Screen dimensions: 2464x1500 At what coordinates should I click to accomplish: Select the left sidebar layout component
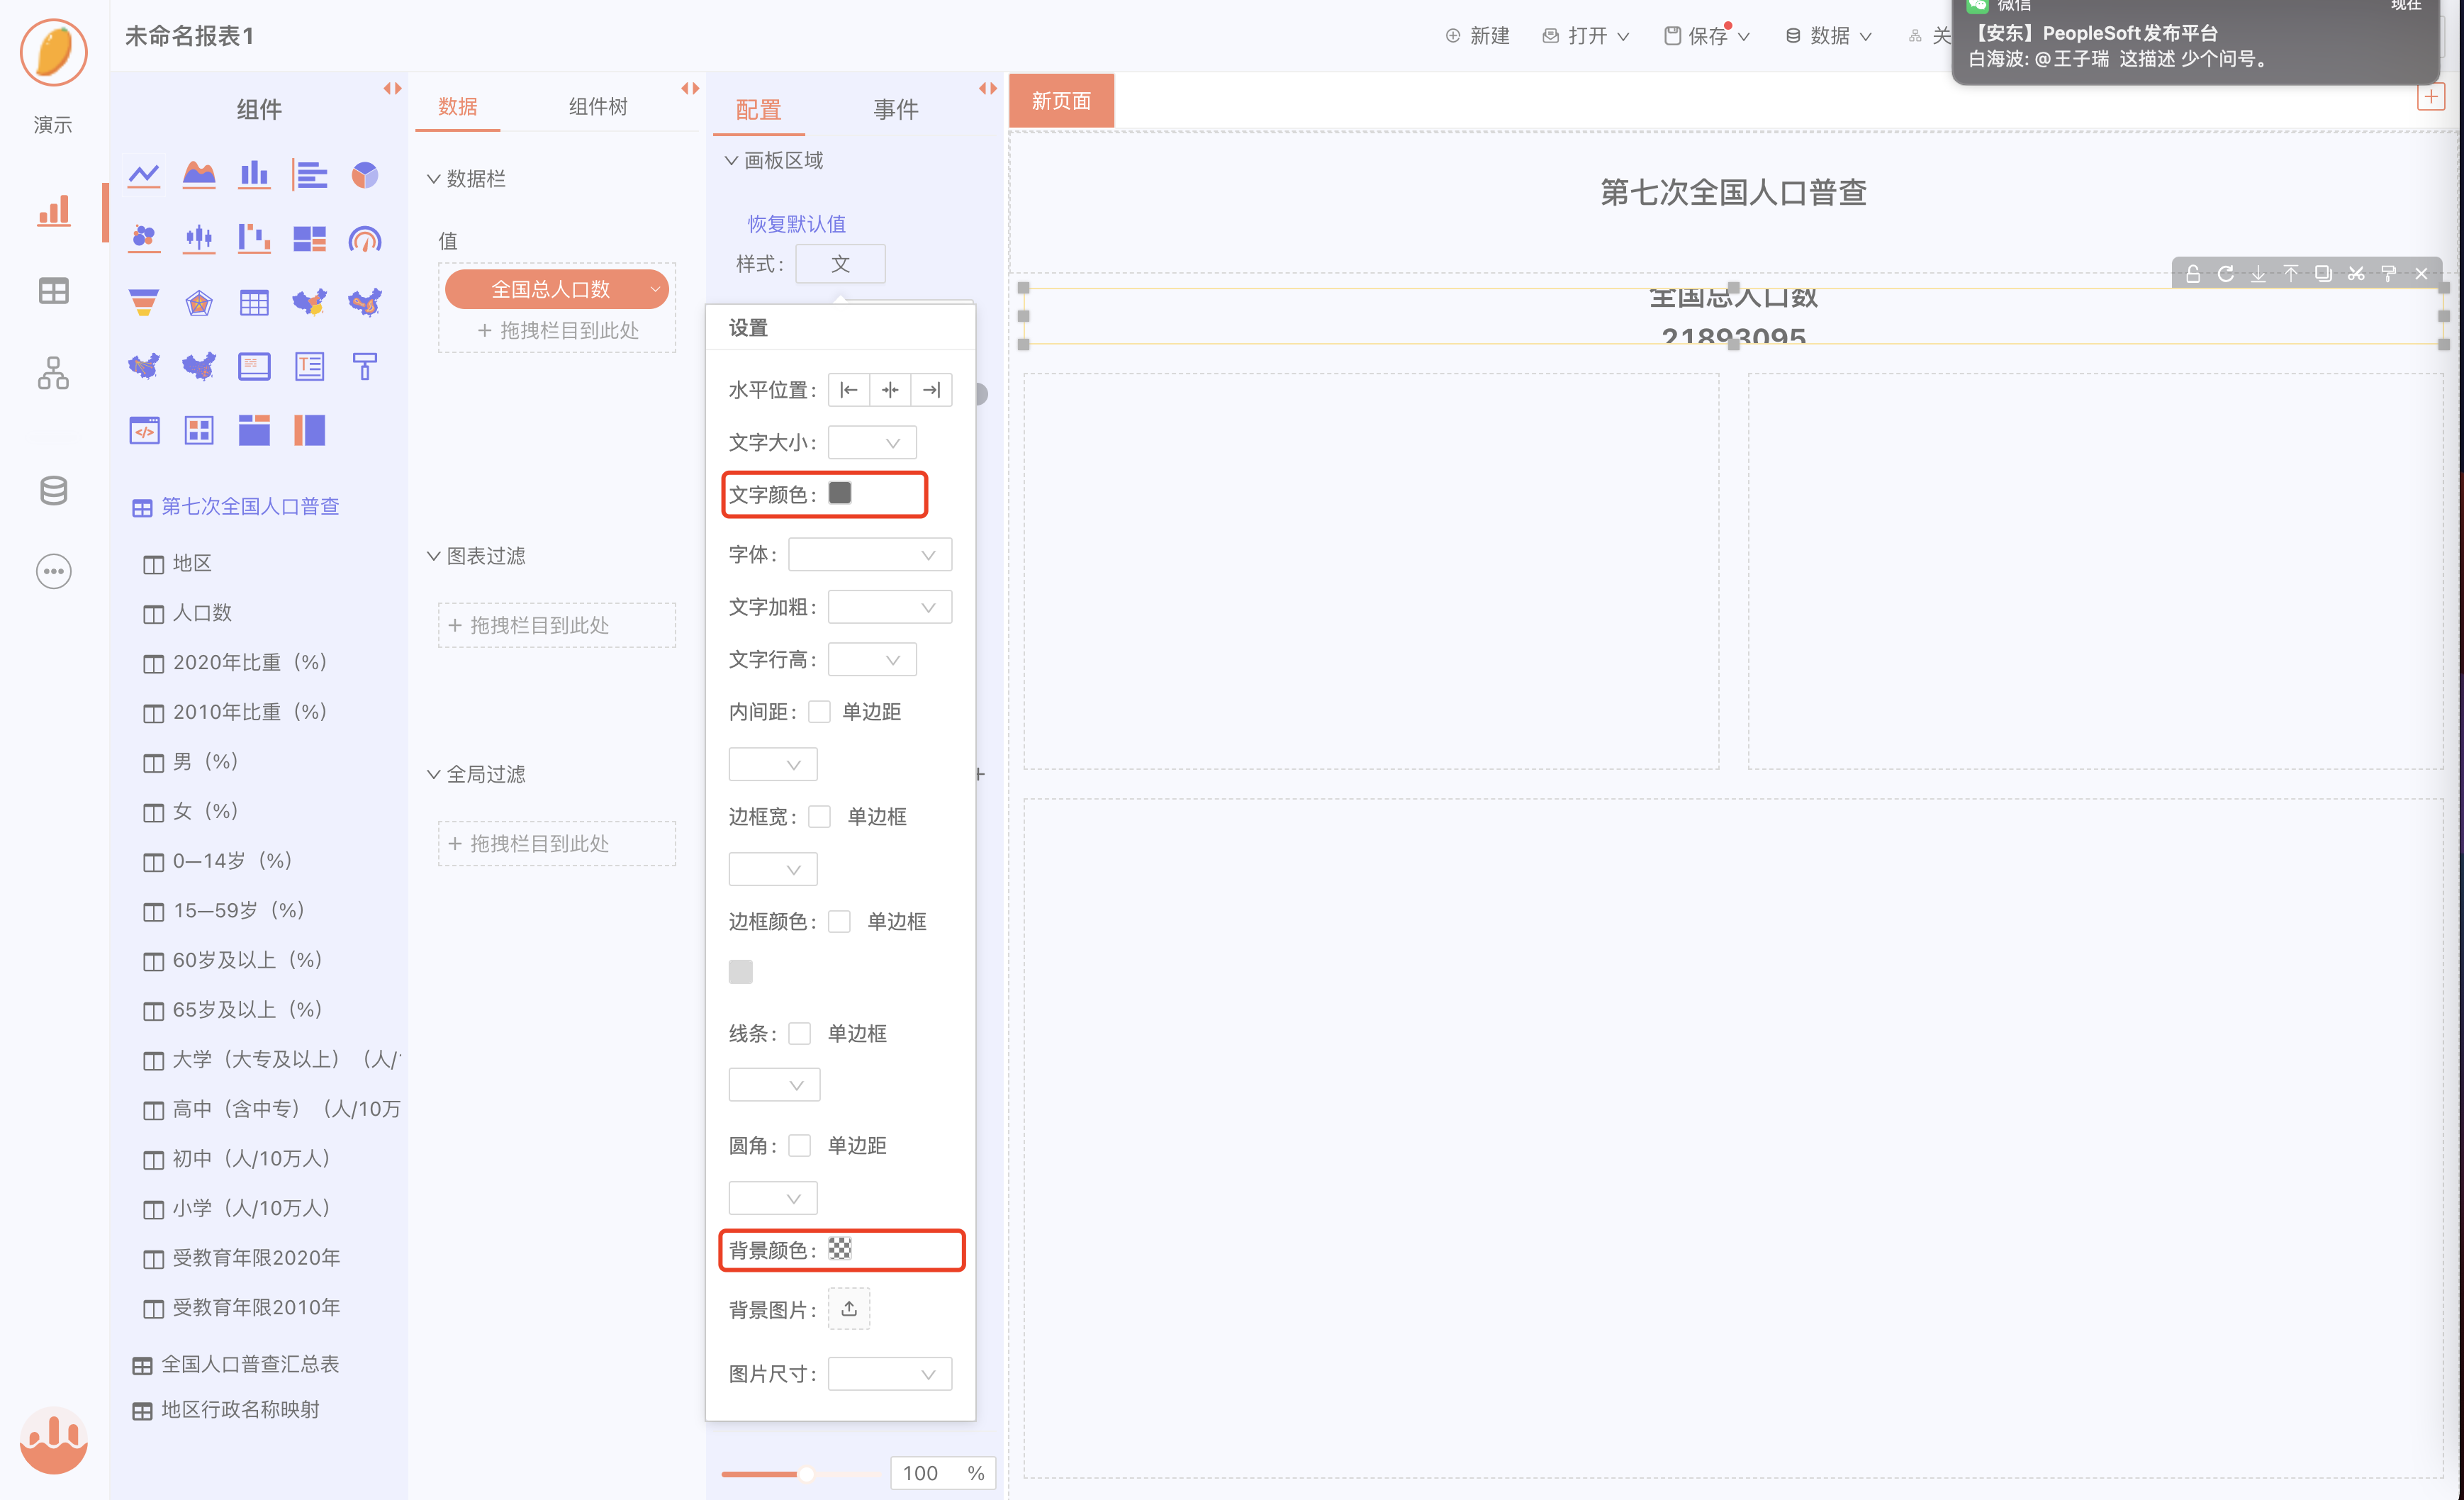click(x=309, y=430)
